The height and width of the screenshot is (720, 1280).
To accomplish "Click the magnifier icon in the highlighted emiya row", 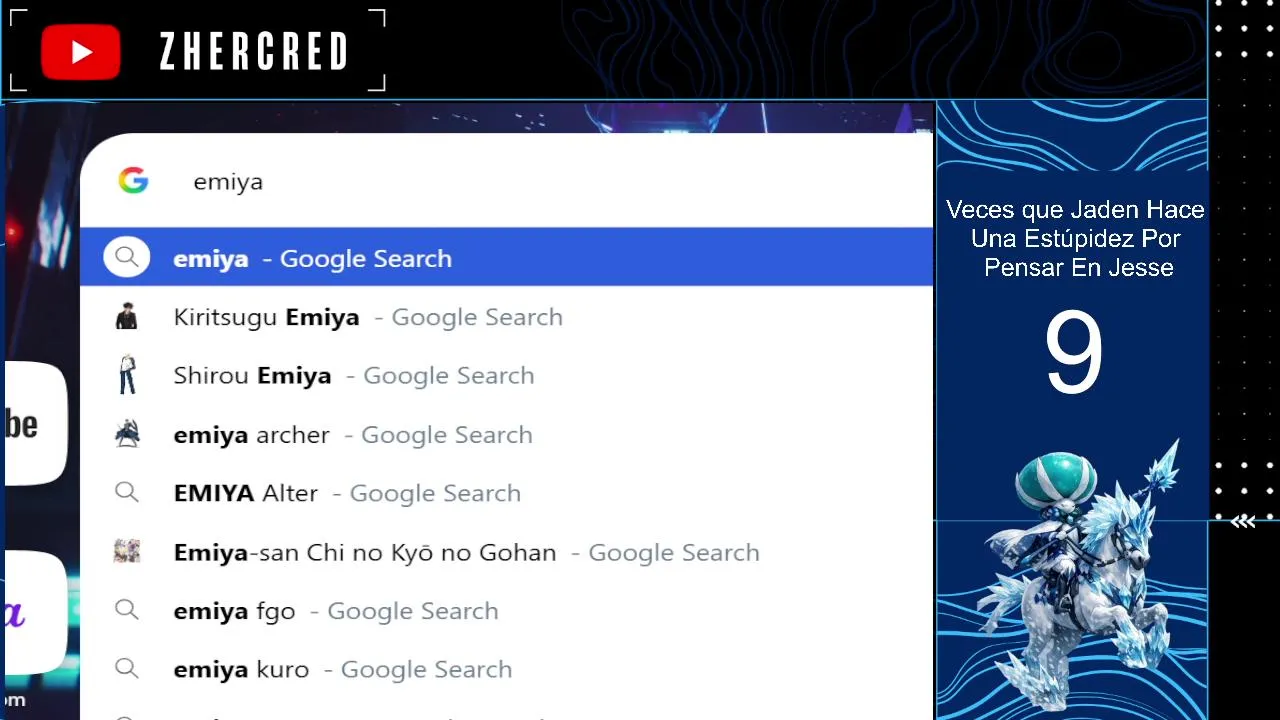I will (x=127, y=258).
